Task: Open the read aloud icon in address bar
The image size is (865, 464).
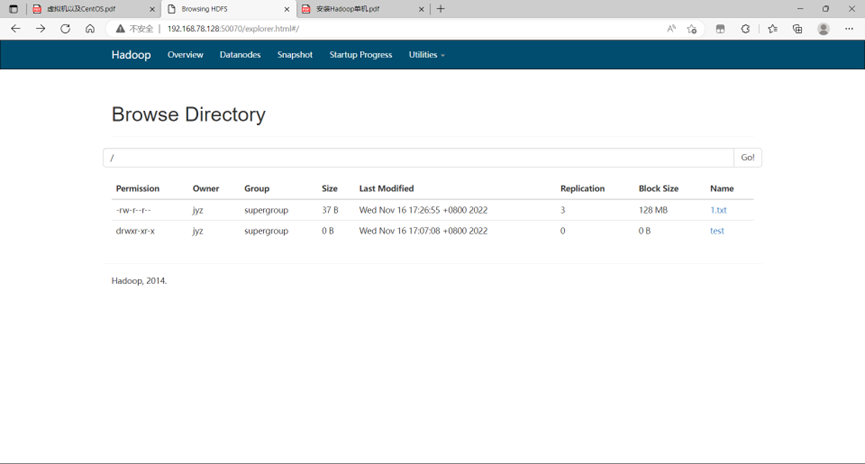Action: click(x=671, y=29)
